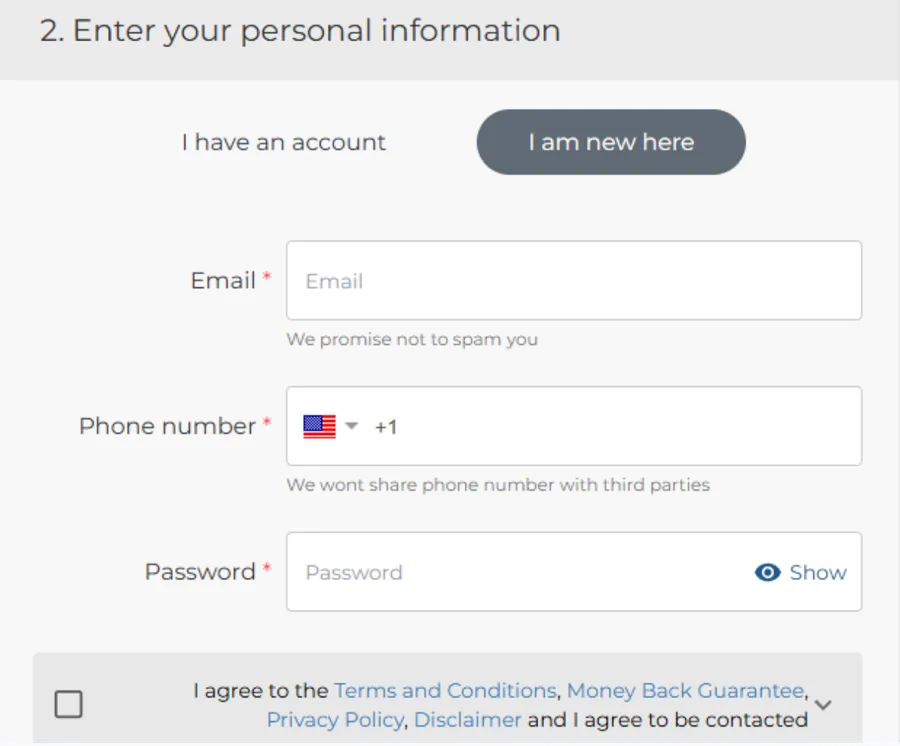900x746 pixels.
Task: Switch to "I have an account" tab
Action: click(x=283, y=143)
